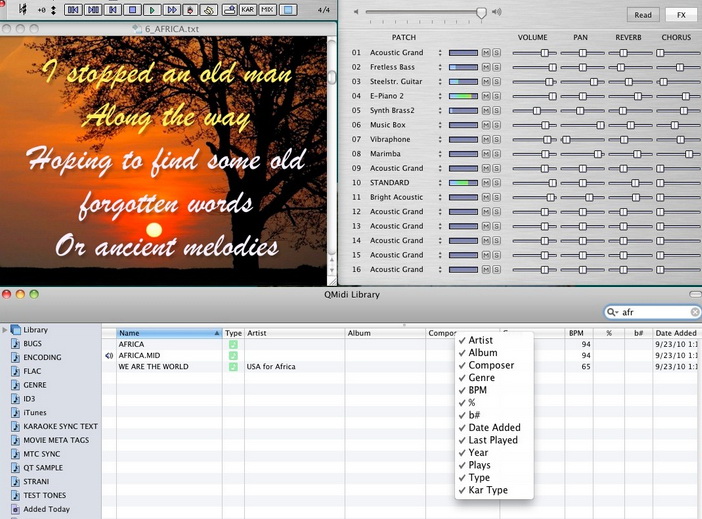Click the previous song transport button
The height and width of the screenshot is (519, 702).
pyautogui.click(x=73, y=9)
